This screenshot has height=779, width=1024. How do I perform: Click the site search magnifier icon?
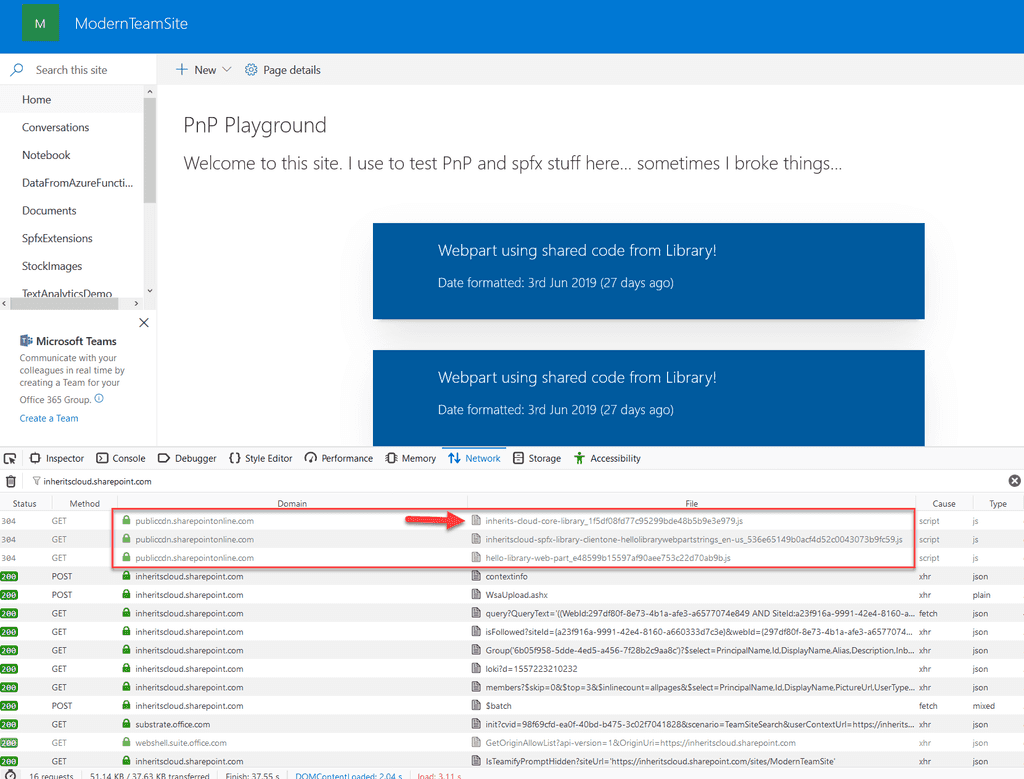pyautogui.click(x=17, y=69)
